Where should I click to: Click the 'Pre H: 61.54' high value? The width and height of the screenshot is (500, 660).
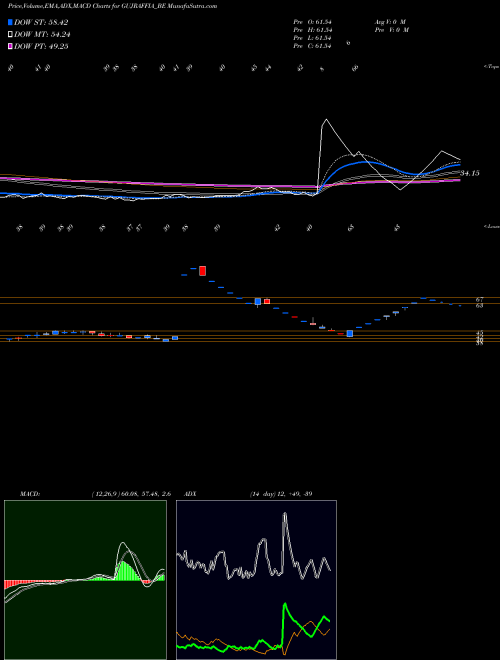click(x=313, y=30)
